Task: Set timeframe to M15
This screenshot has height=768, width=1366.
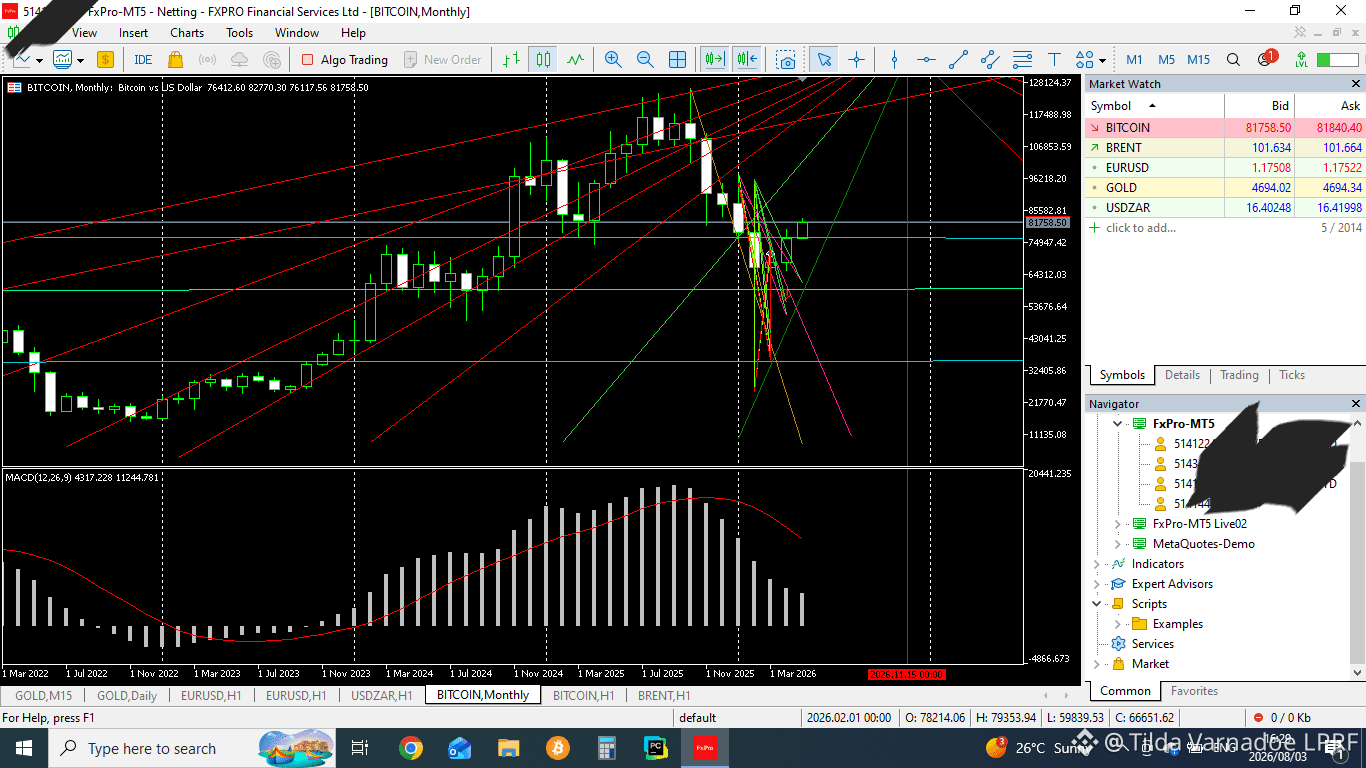Action: tap(1199, 60)
